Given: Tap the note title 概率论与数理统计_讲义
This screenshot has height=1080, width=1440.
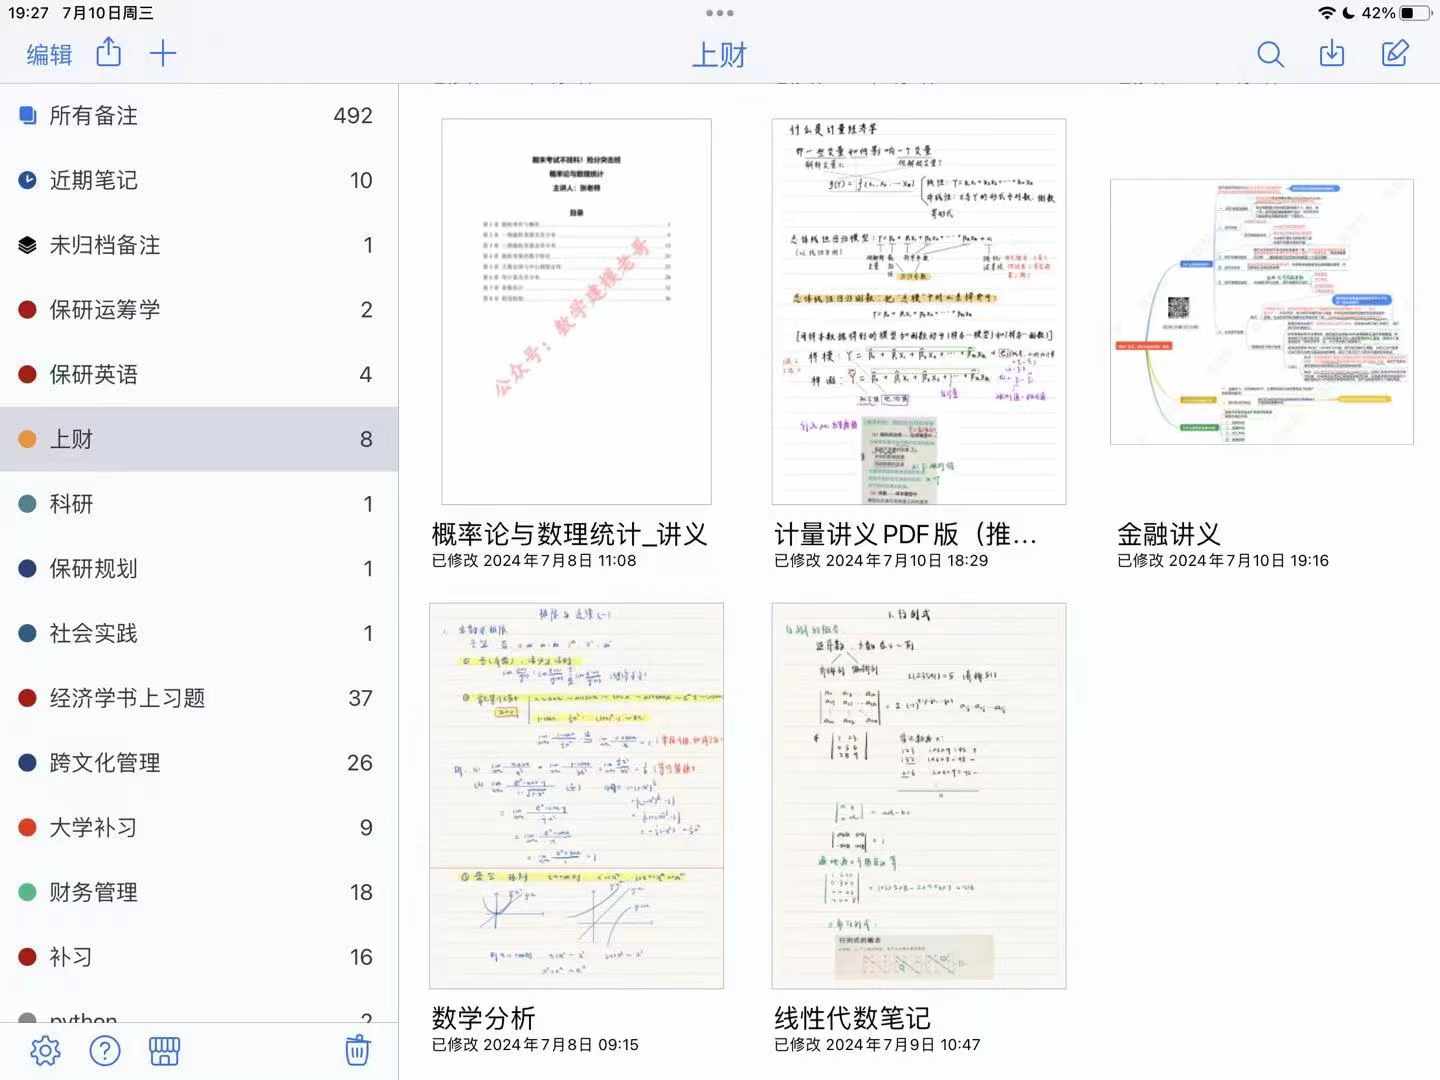Looking at the screenshot, I should 569,534.
